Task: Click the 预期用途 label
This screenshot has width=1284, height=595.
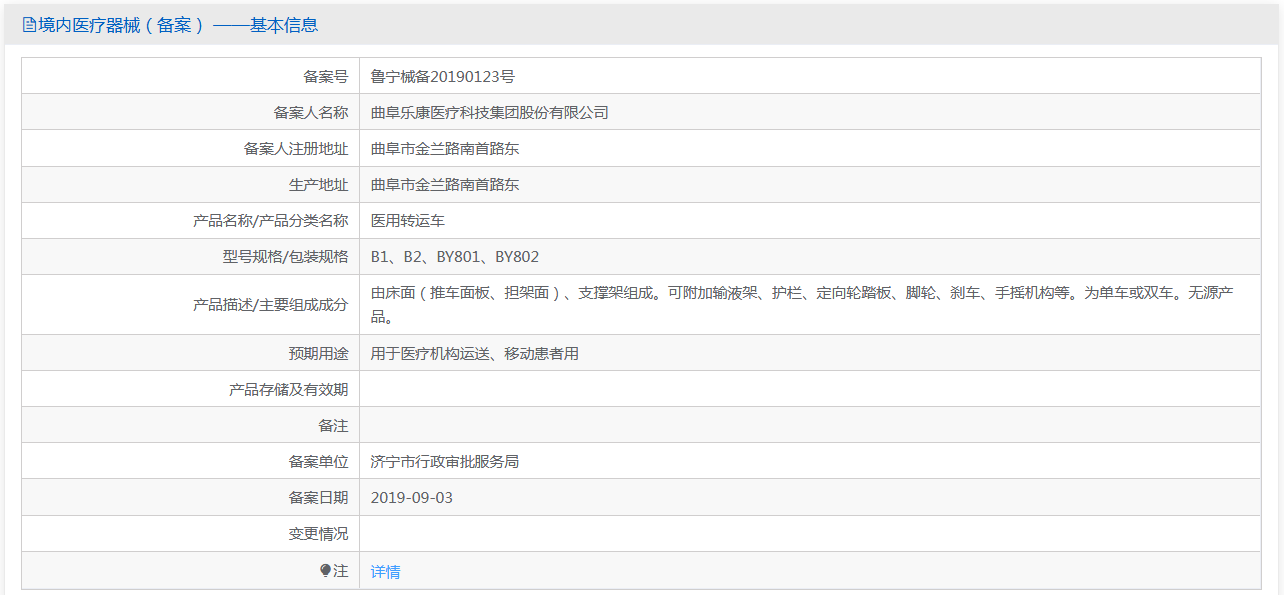Action: coord(318,353)
